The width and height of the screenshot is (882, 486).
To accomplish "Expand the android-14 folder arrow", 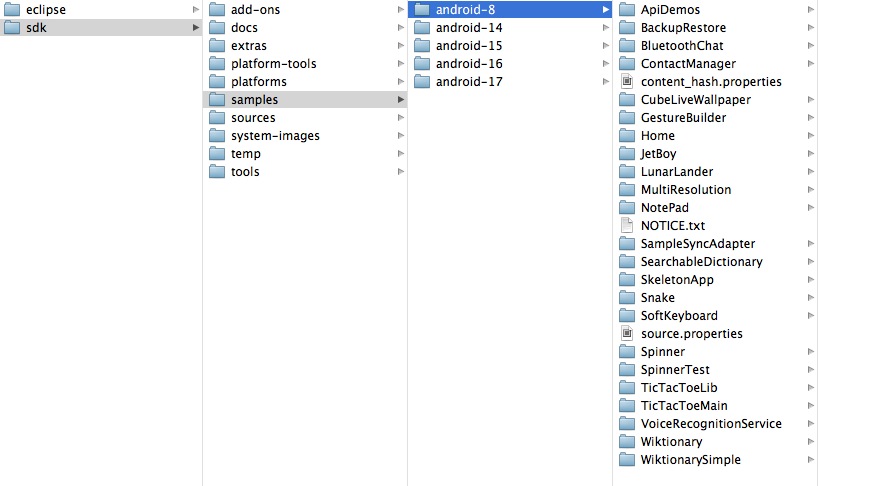I will pos(606,28).
